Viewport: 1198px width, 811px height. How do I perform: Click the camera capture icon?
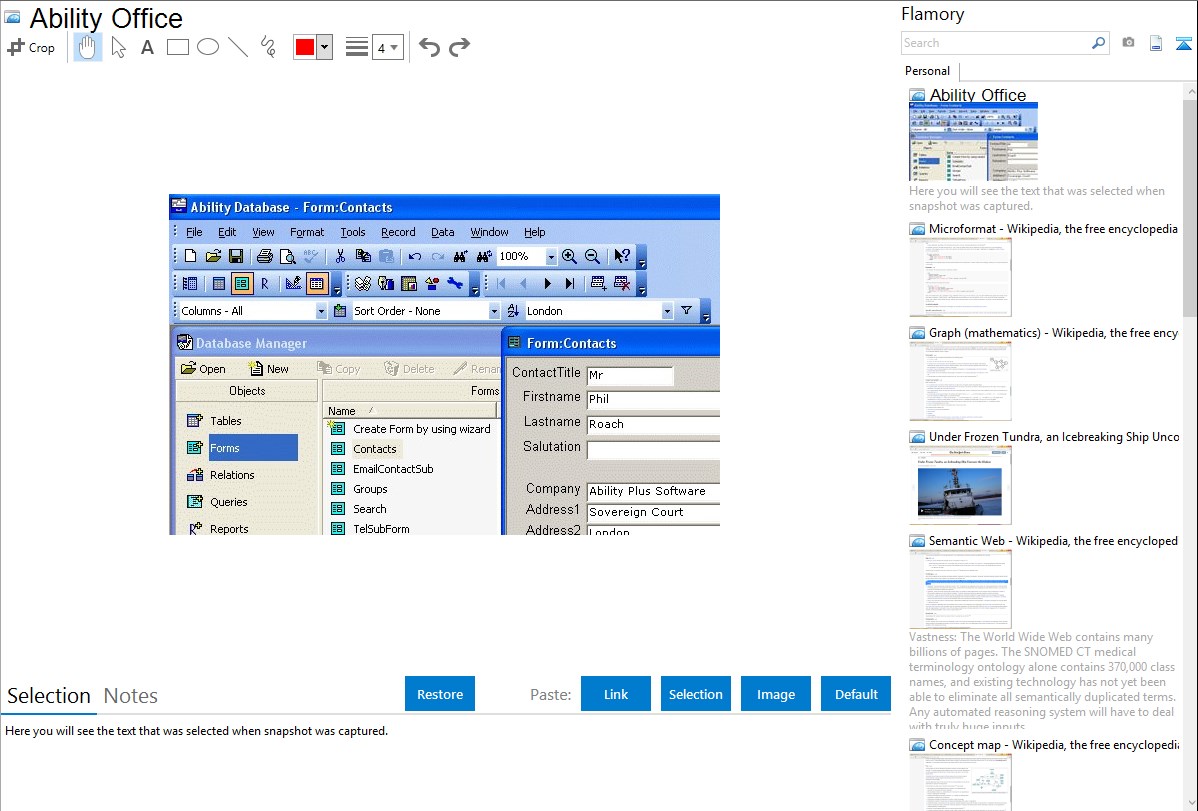pyautogui.click(x=1128, y=43)
